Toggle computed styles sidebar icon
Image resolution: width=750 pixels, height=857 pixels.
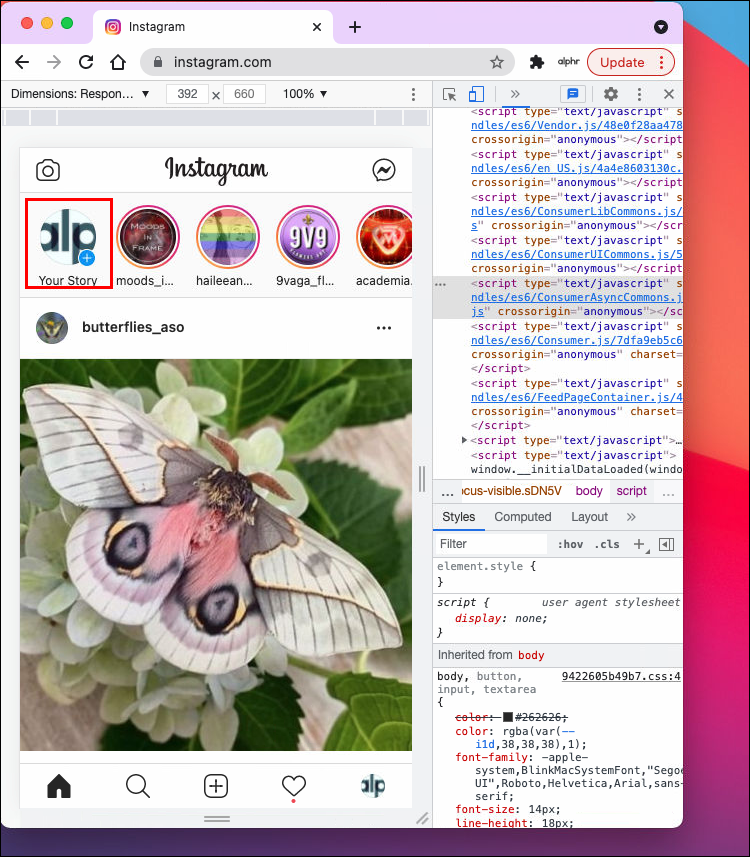click(666, 544)
